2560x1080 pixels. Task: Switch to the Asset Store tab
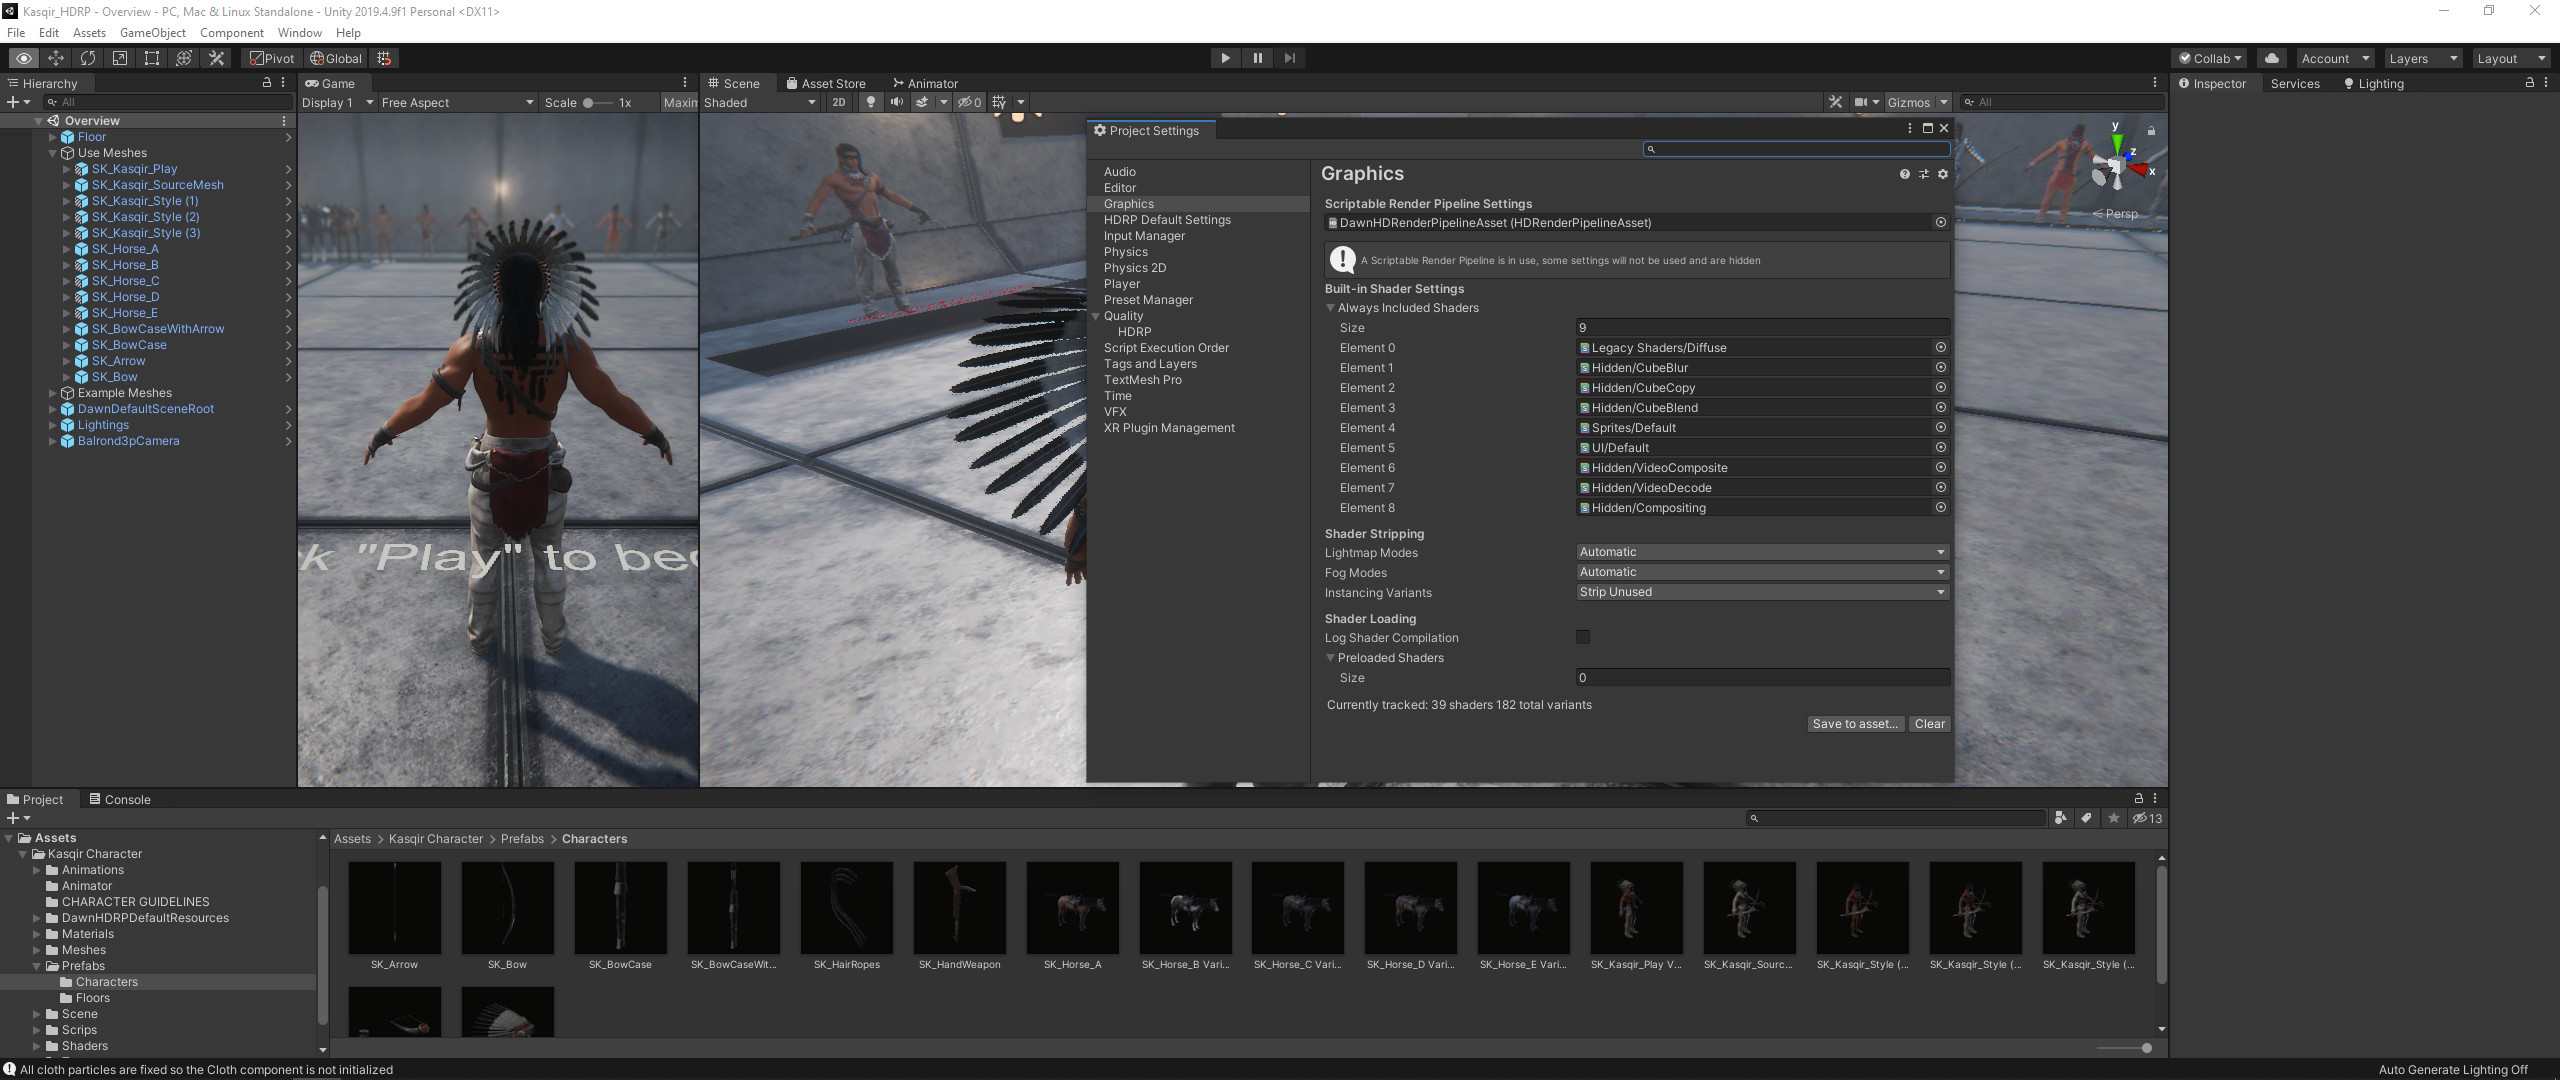tap(825, 83)
